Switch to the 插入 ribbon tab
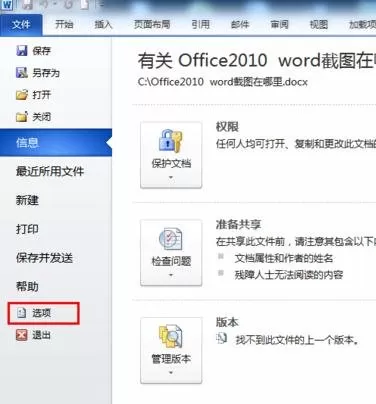376x404 pixels. pyautogui.click(x=103, y=24)
